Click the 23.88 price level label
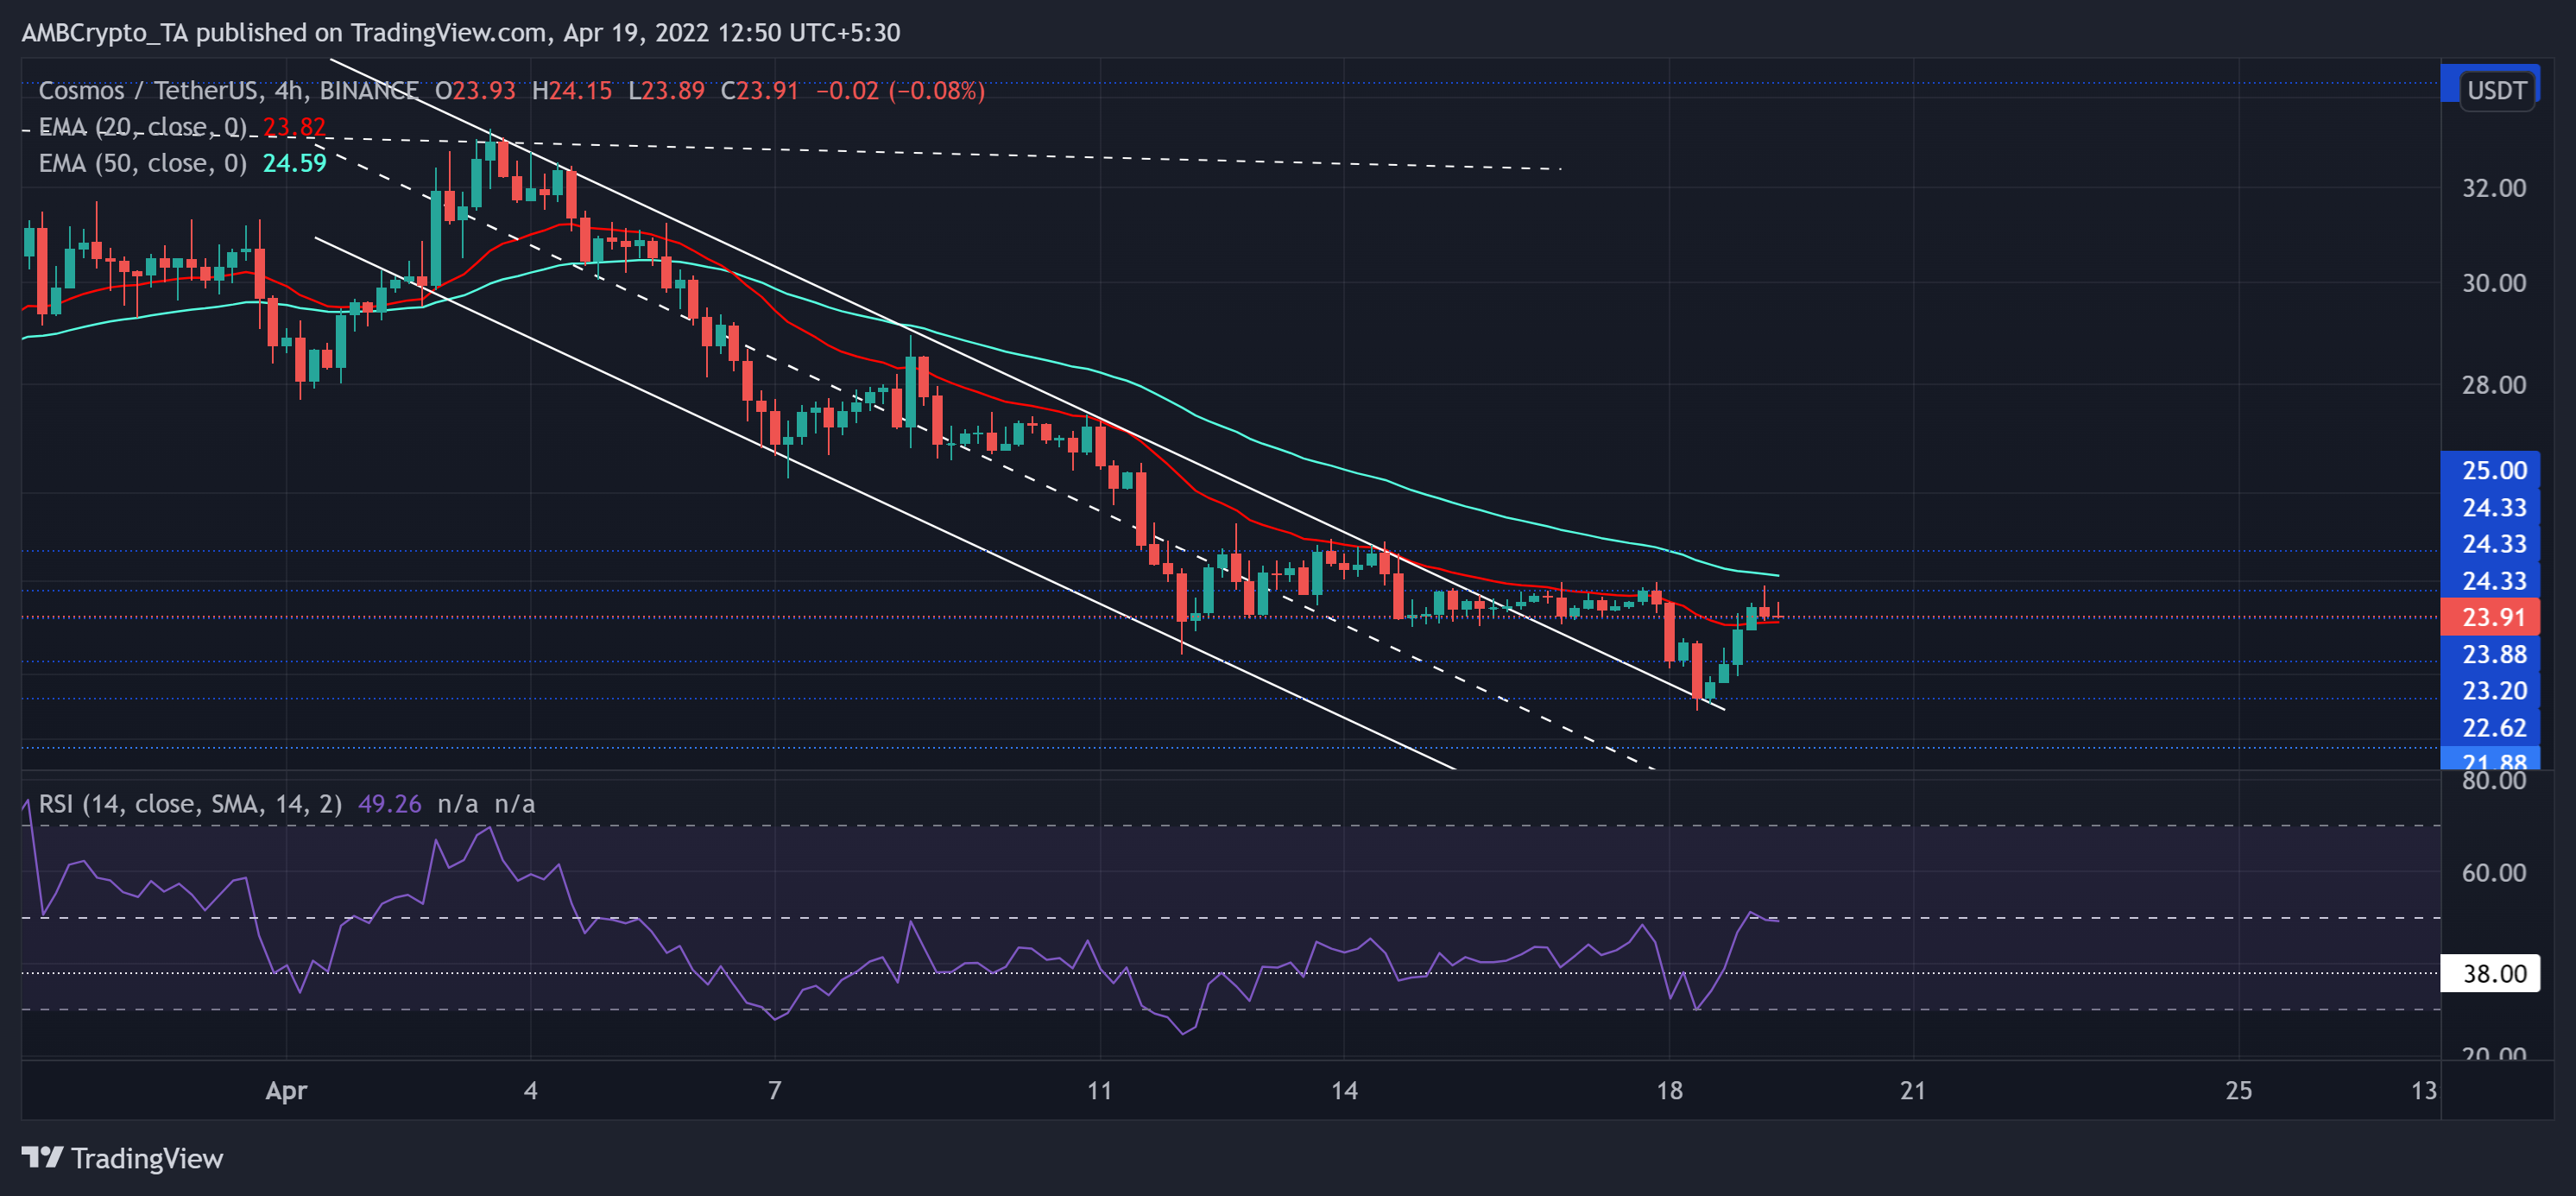Viewport: 2576px width, 1196px height. pyautogui.click(x=2492, y=654)
